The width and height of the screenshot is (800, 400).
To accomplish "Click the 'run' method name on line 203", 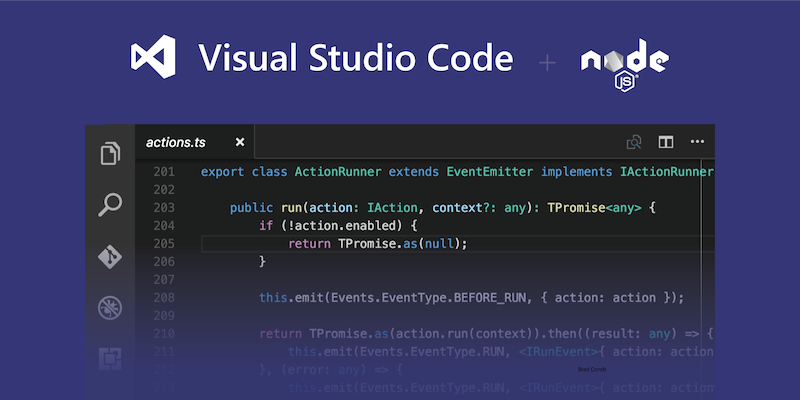I will point(291,208).
